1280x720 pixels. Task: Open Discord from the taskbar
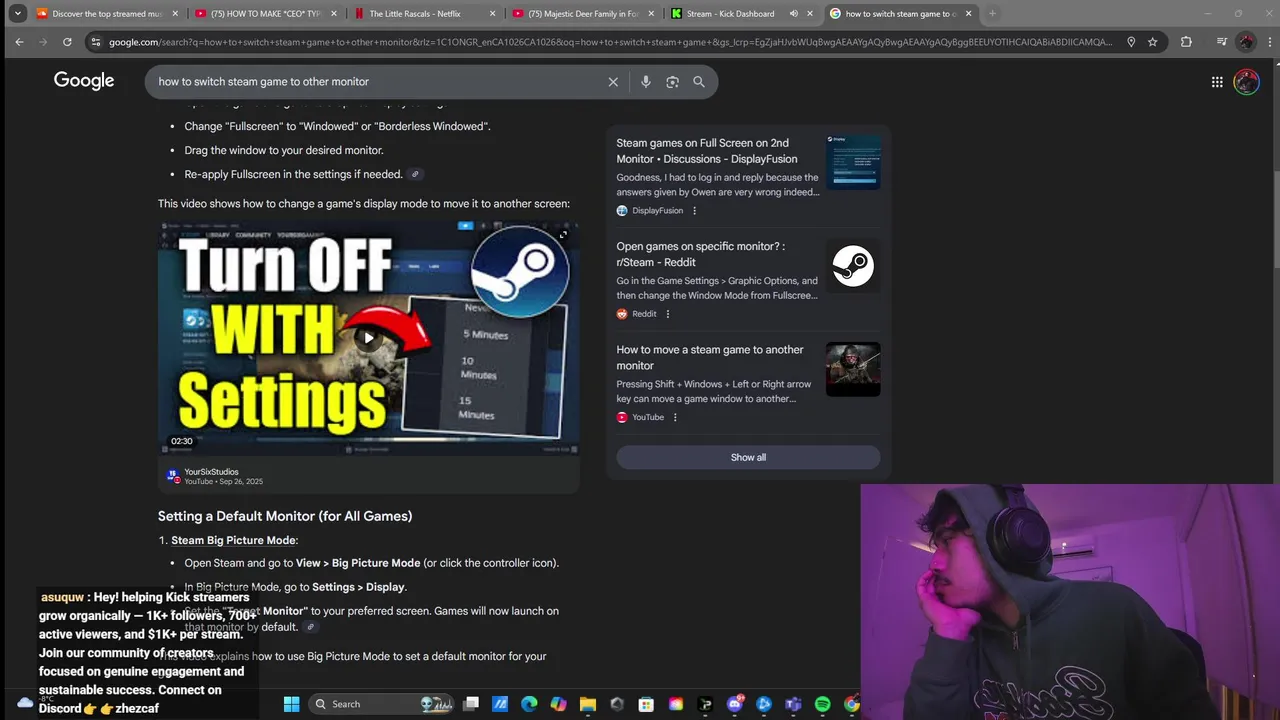point(735,704)
